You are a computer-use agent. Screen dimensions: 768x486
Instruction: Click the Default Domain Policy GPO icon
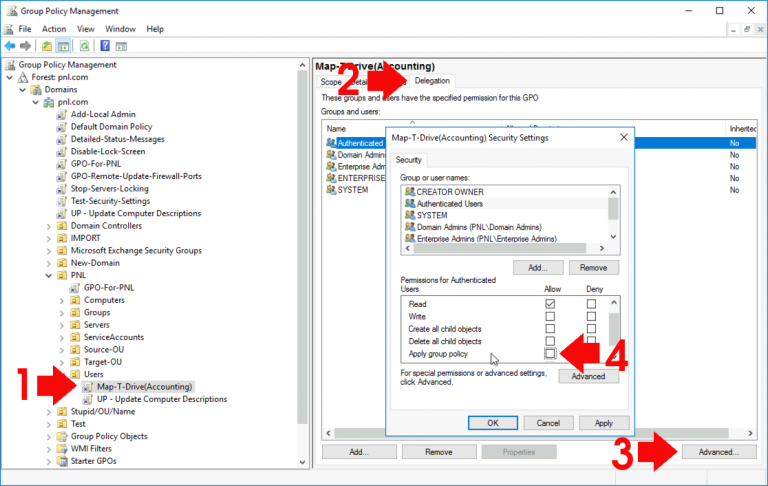pos(62,127)
